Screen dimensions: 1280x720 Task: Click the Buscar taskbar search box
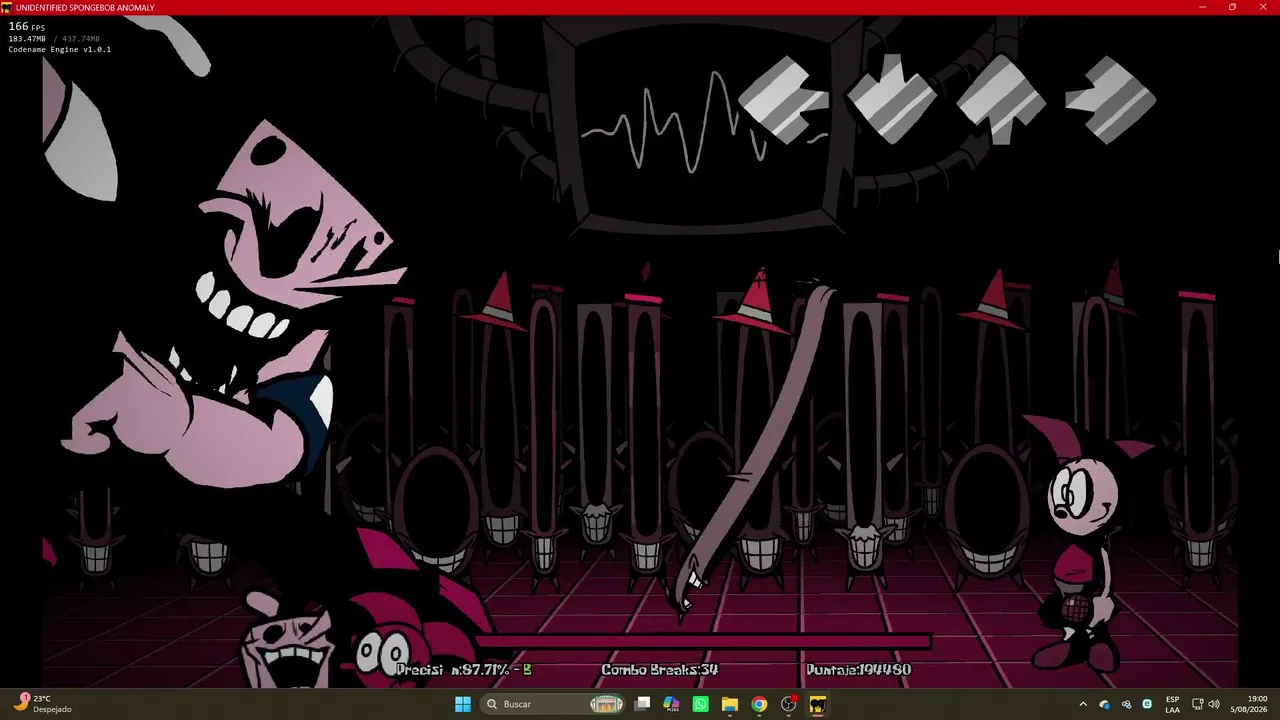click(552, 704)
